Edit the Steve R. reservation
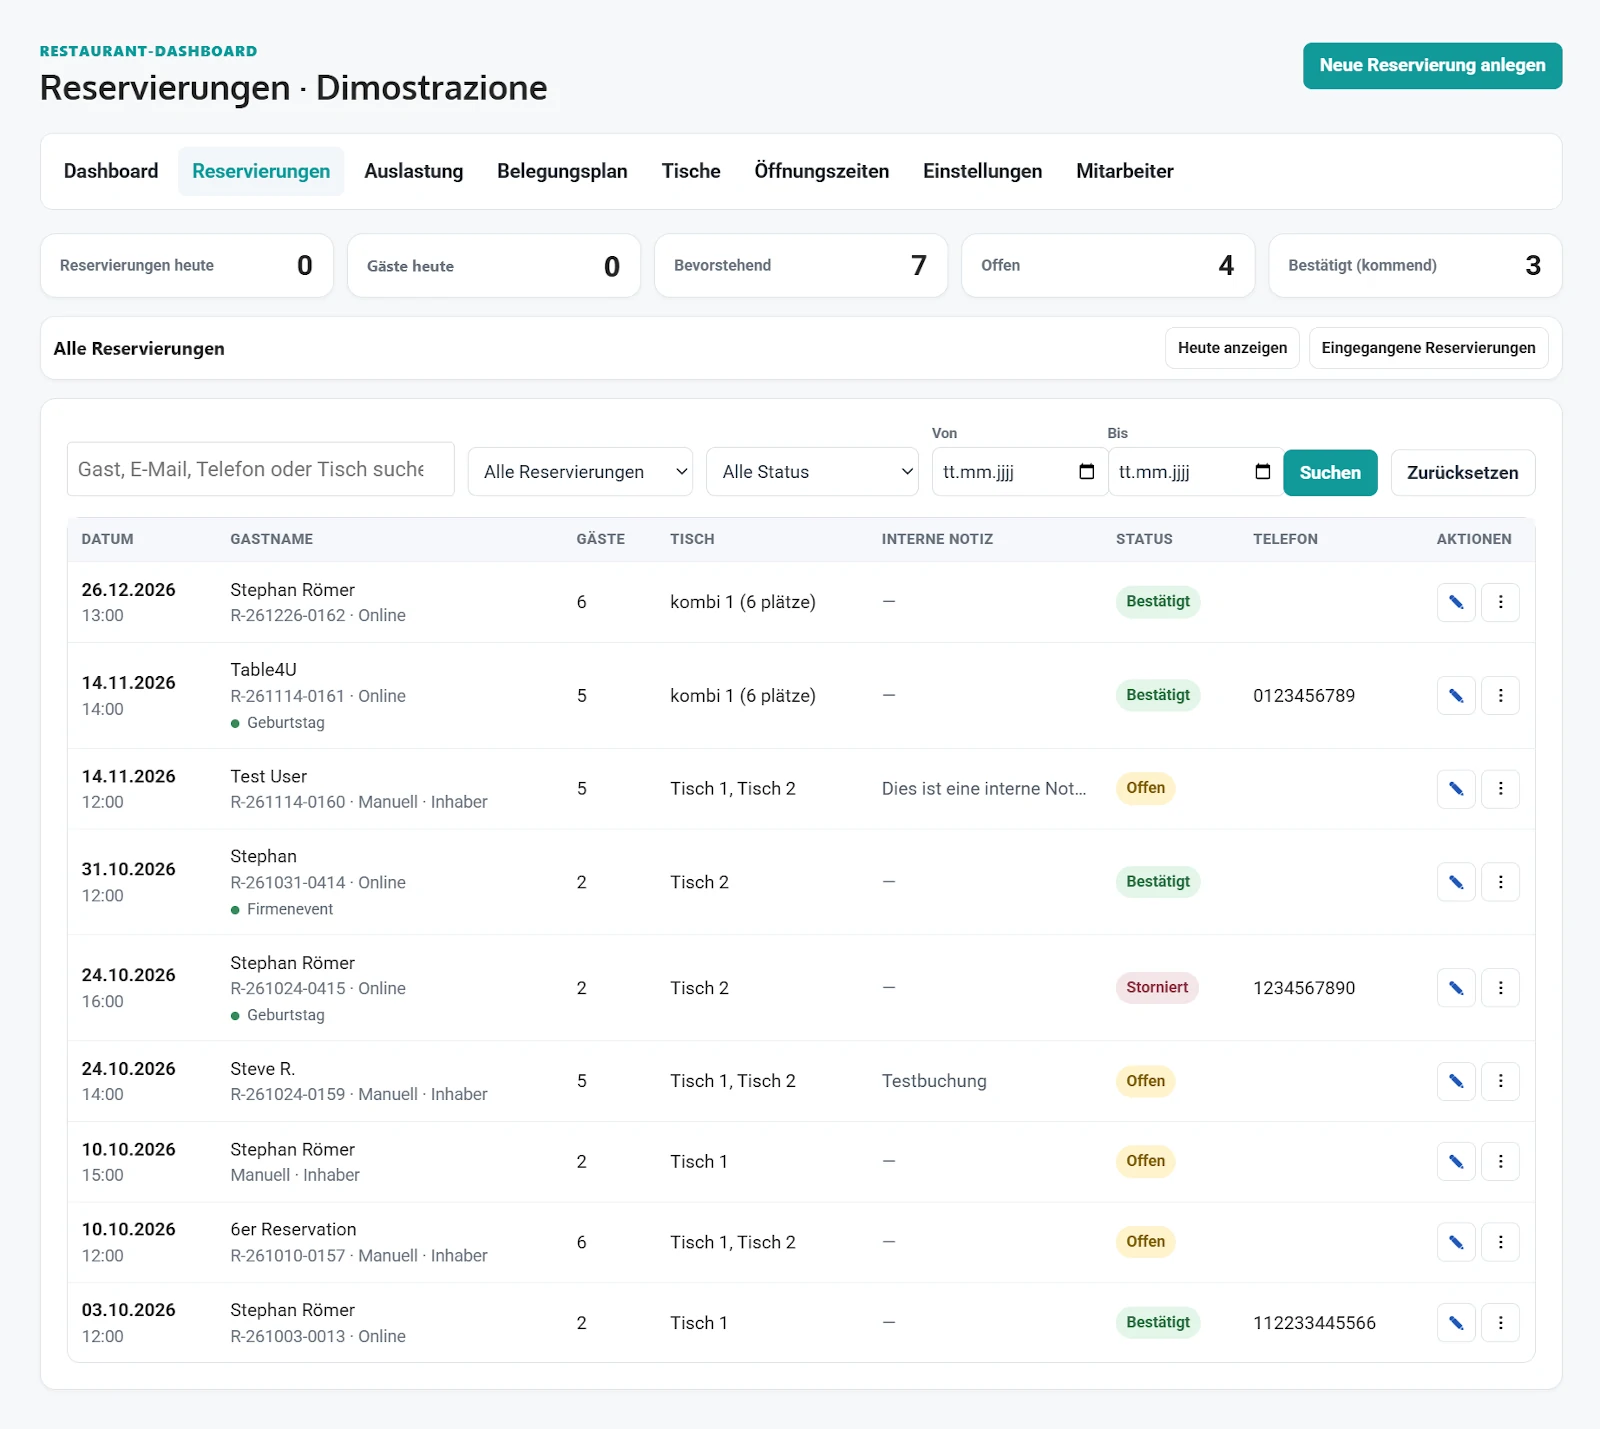 (x=1456, y=1081)
